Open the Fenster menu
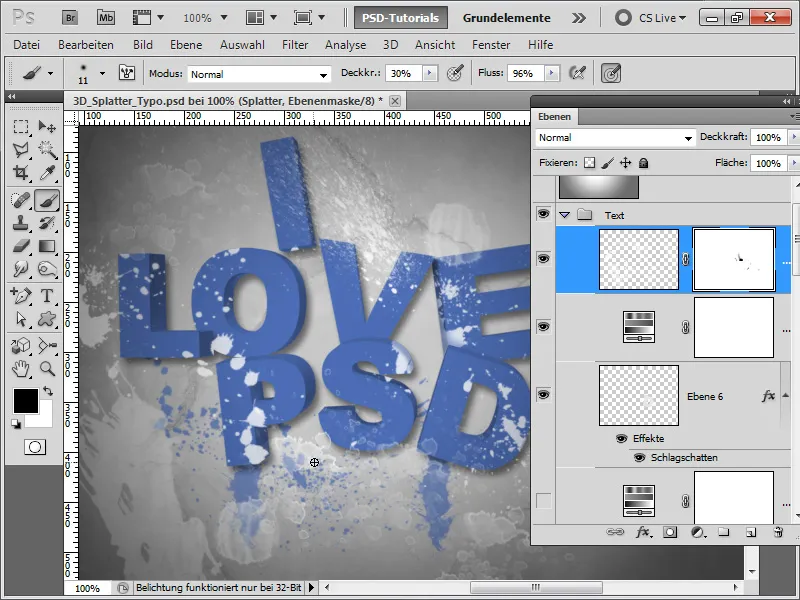Image resolution: width=800 pixels, height=600 pixels. 491,45
